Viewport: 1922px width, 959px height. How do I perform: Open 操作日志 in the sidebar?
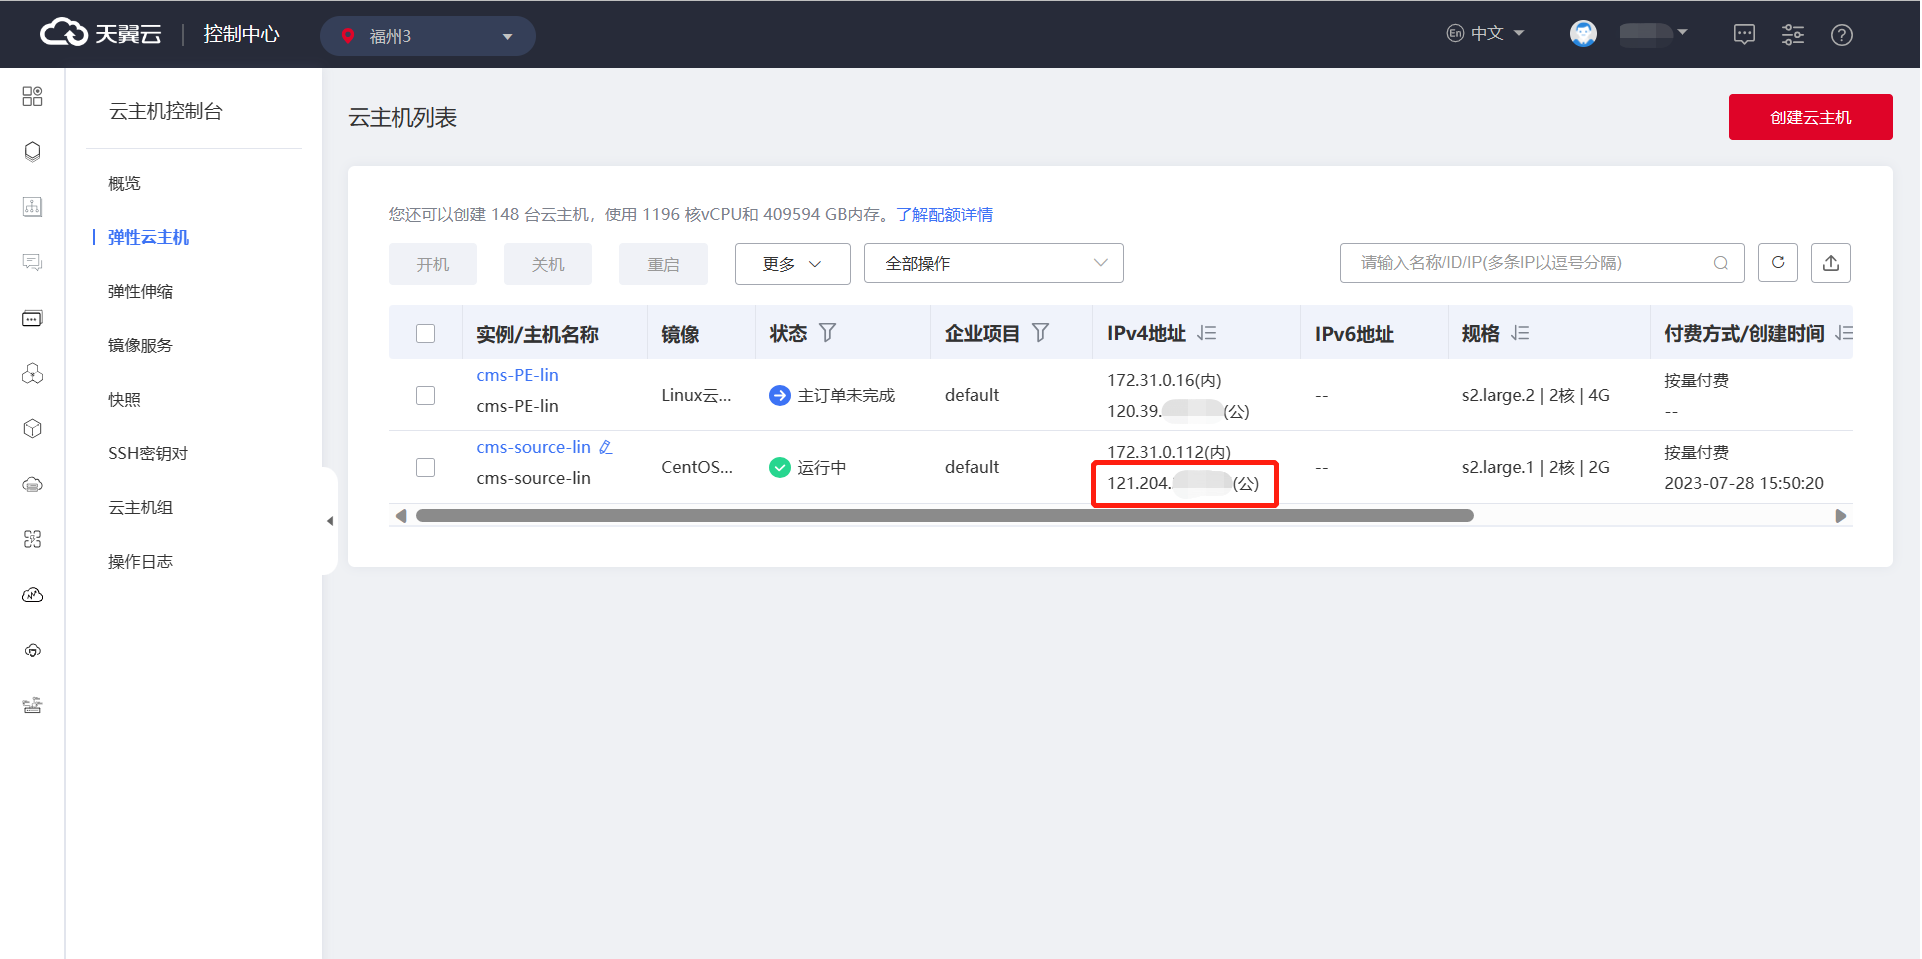tap(140, 561)
